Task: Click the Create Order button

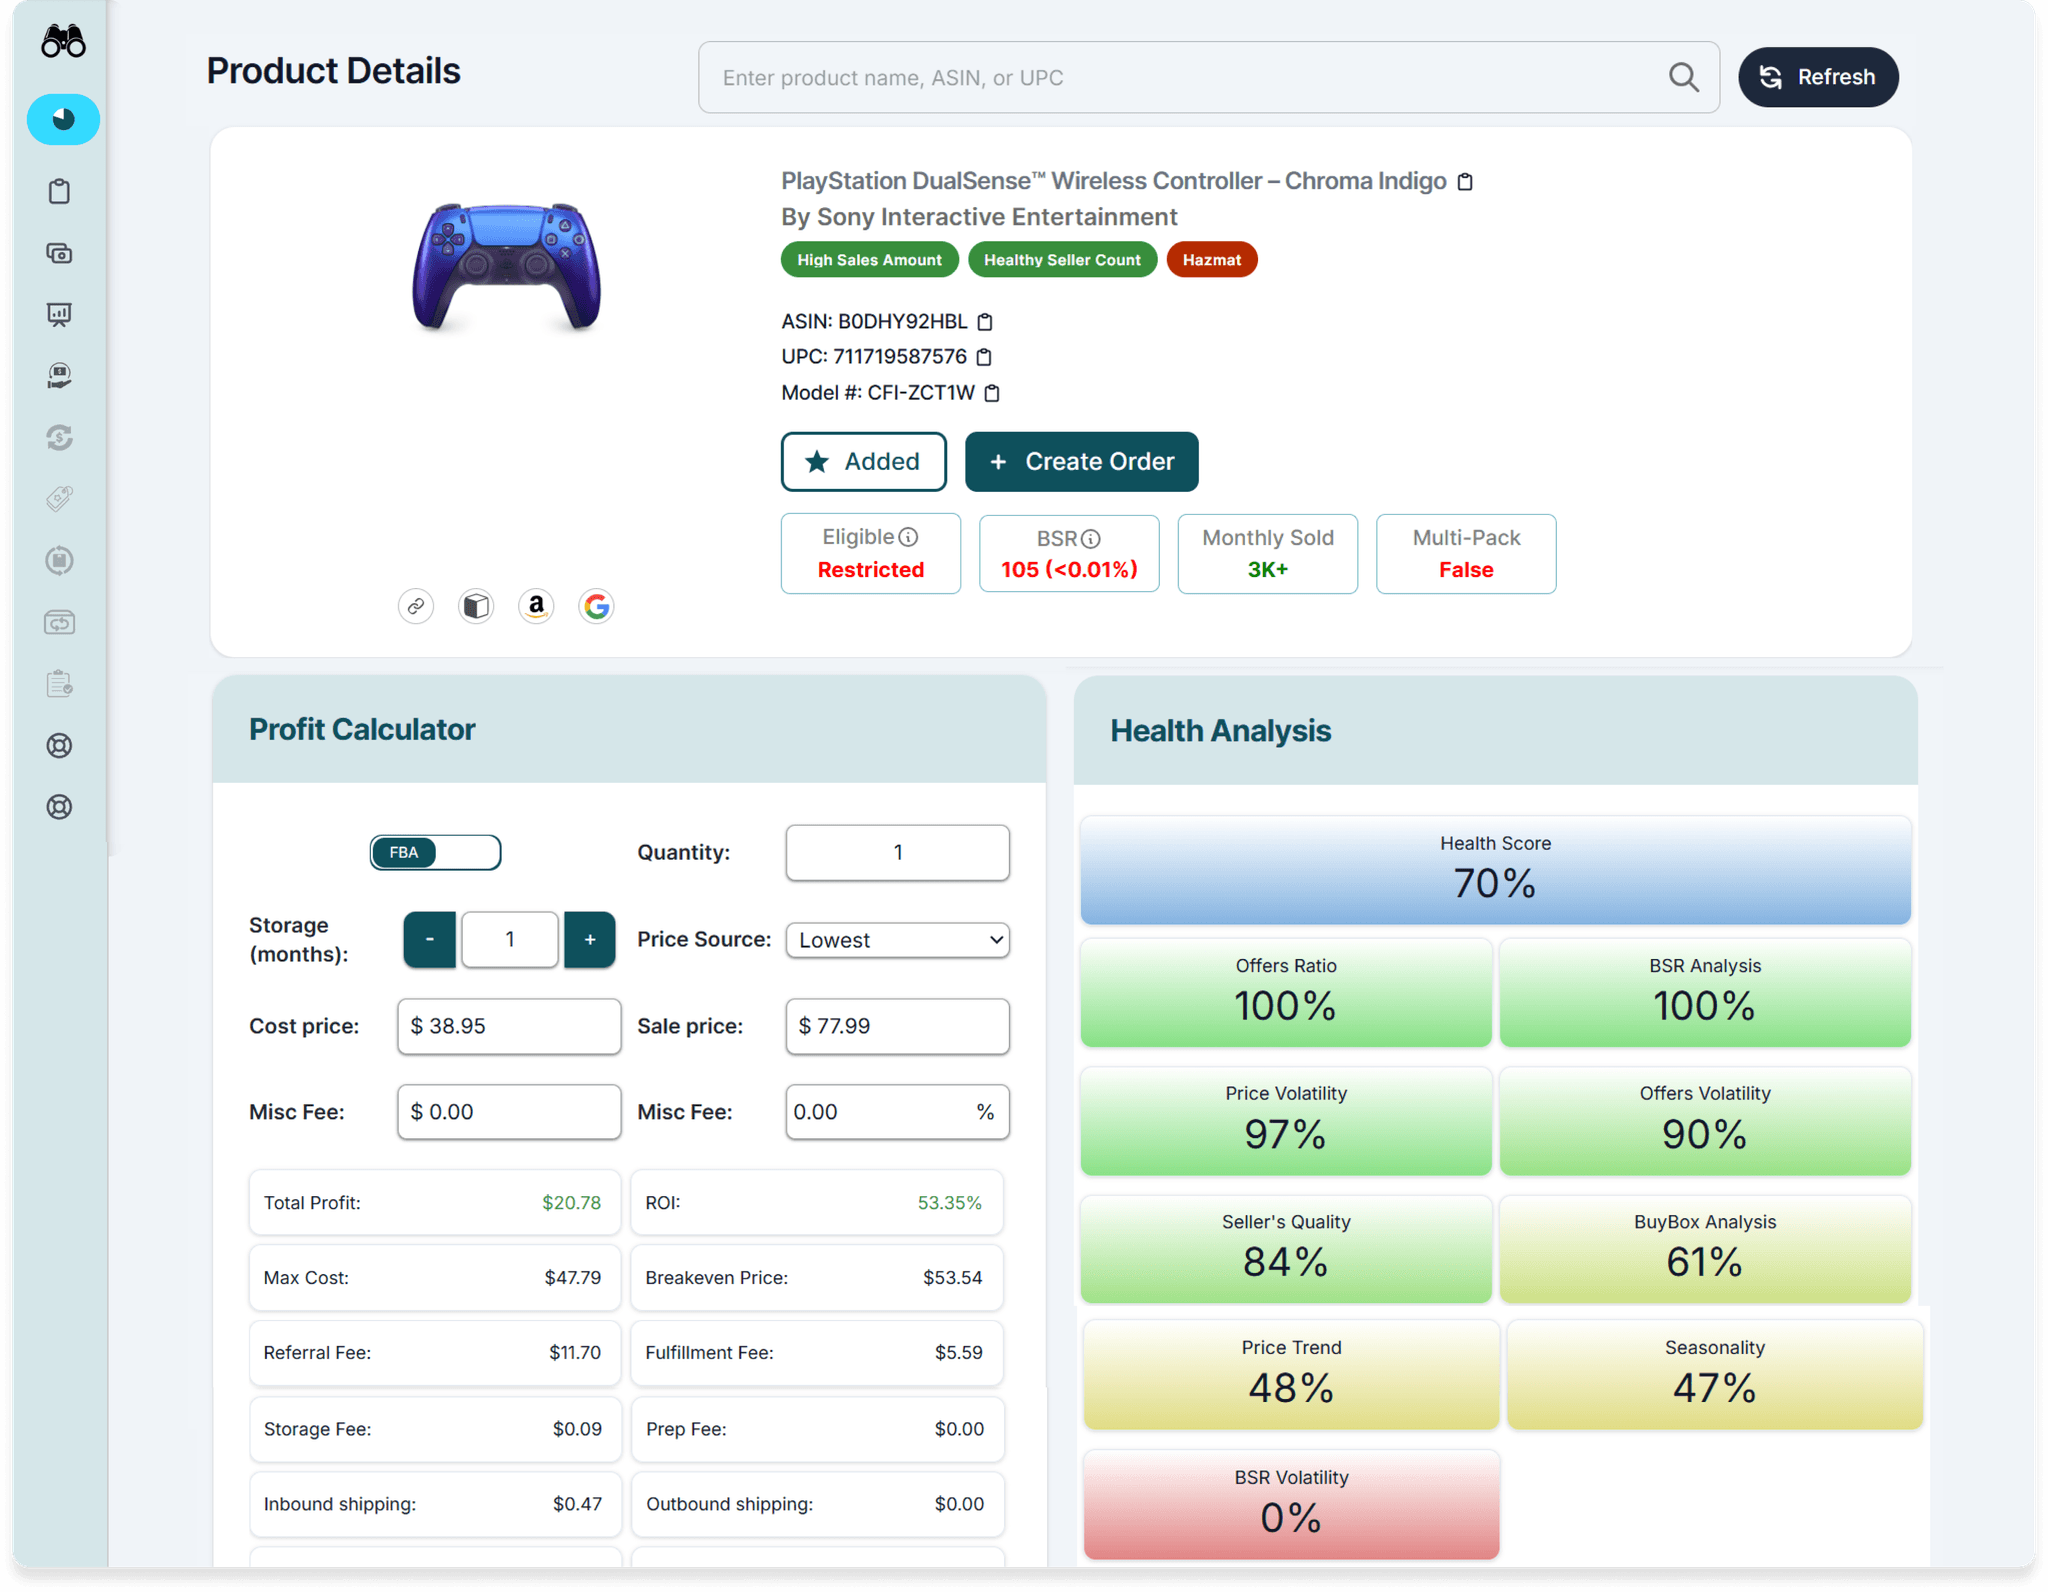Action: 1081,462
